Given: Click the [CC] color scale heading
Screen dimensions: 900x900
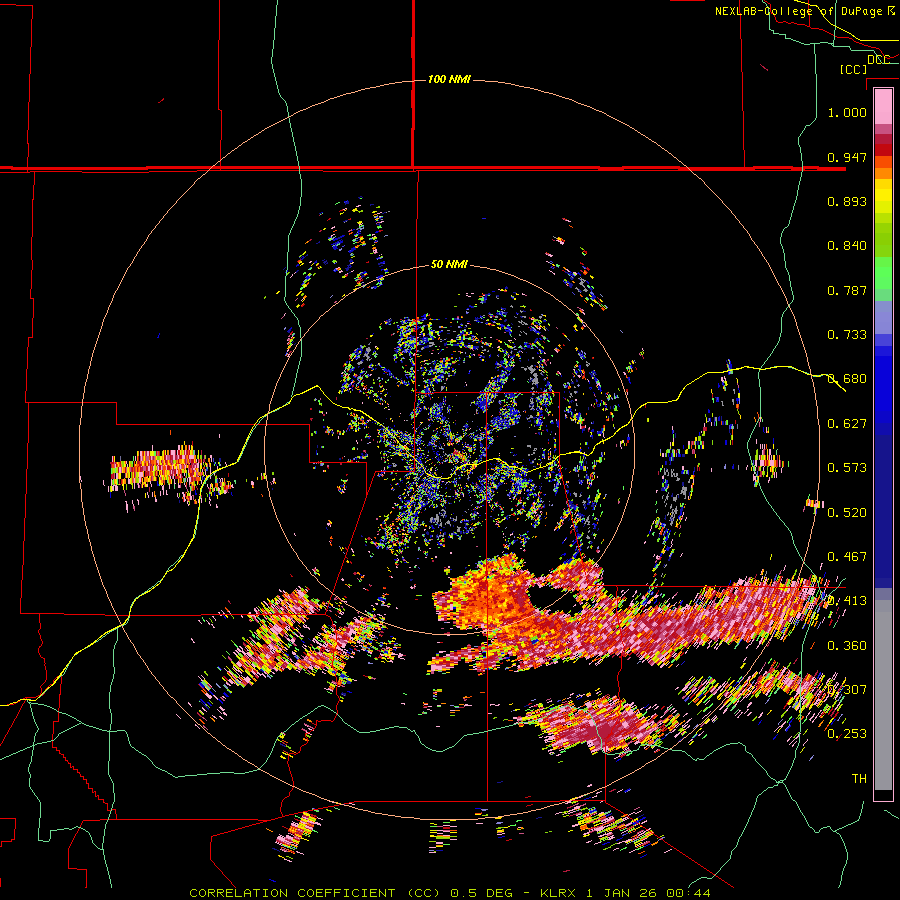Looking at the screenshot, I should [853, 69].
